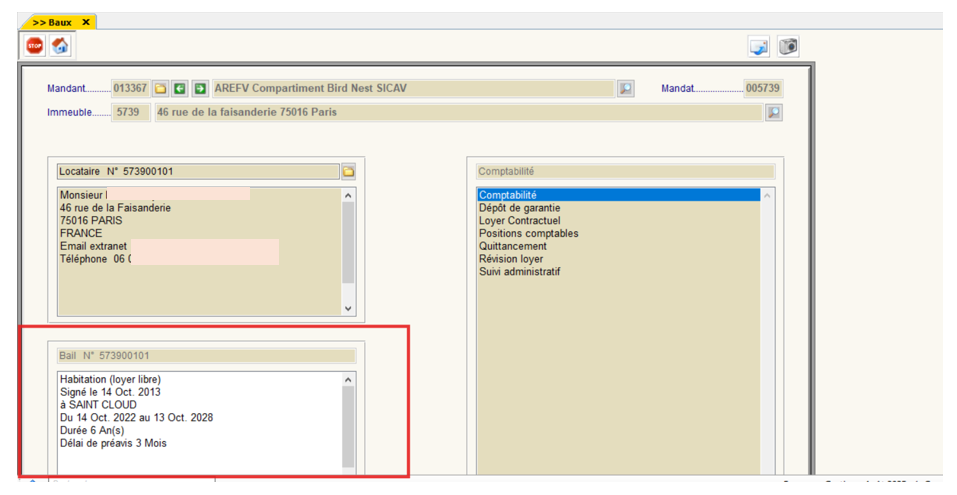Viewport: 957px width, 495px height.
Task: Click the Mandant number field 013367
Action: (129, 89)
